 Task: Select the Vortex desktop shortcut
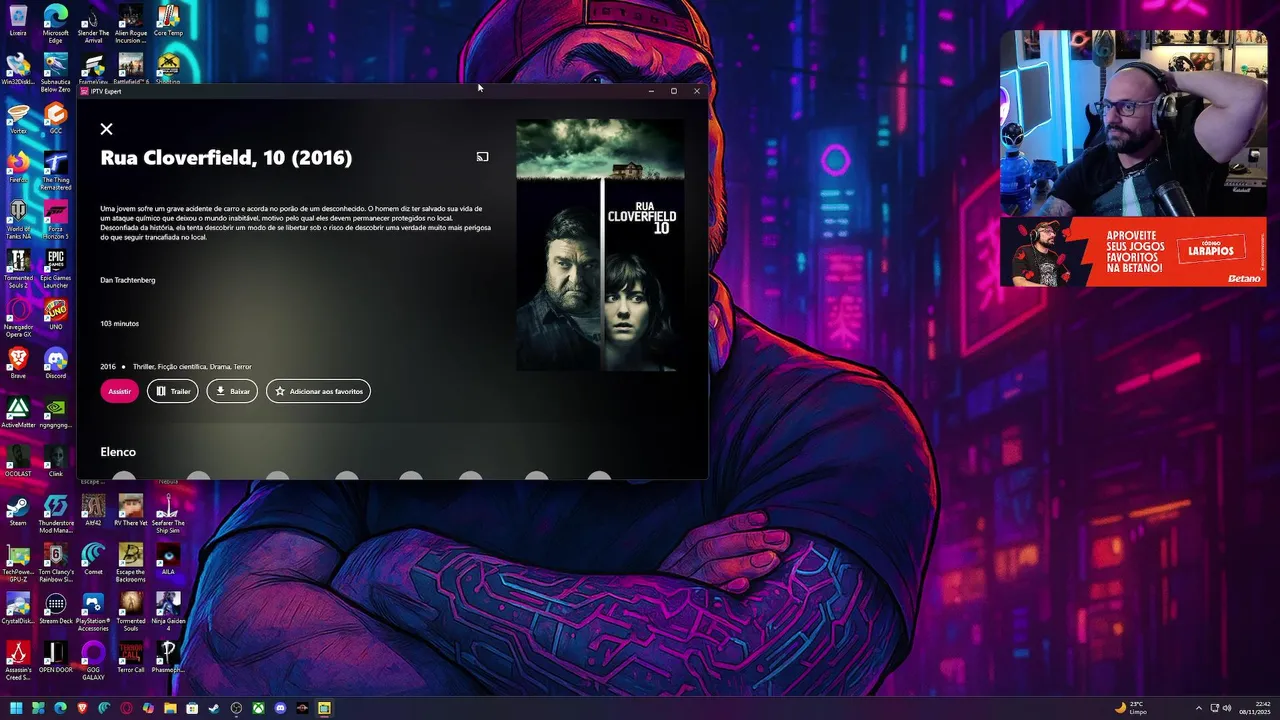pos(18,119)
